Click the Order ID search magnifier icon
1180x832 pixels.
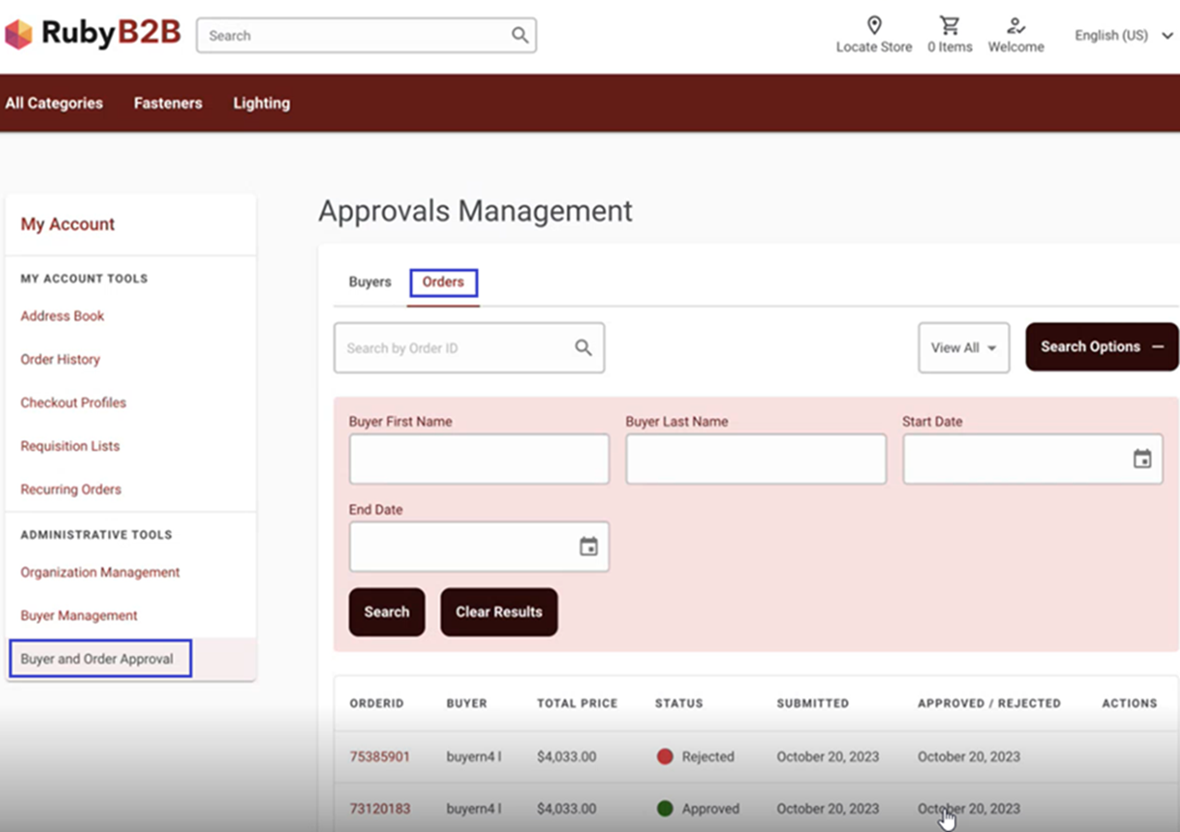coord(583,348)
